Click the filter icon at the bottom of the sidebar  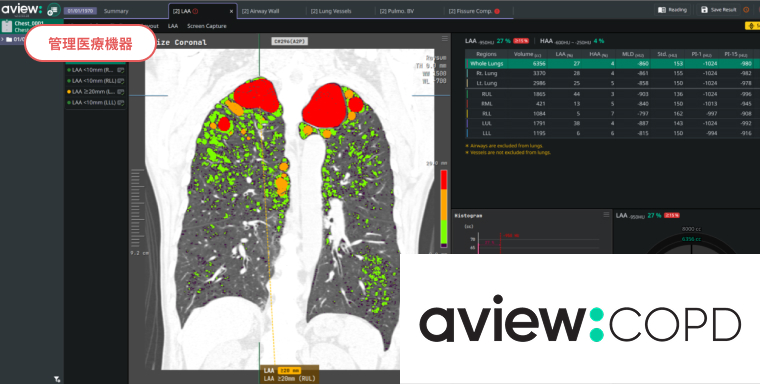tap(57, 379)
